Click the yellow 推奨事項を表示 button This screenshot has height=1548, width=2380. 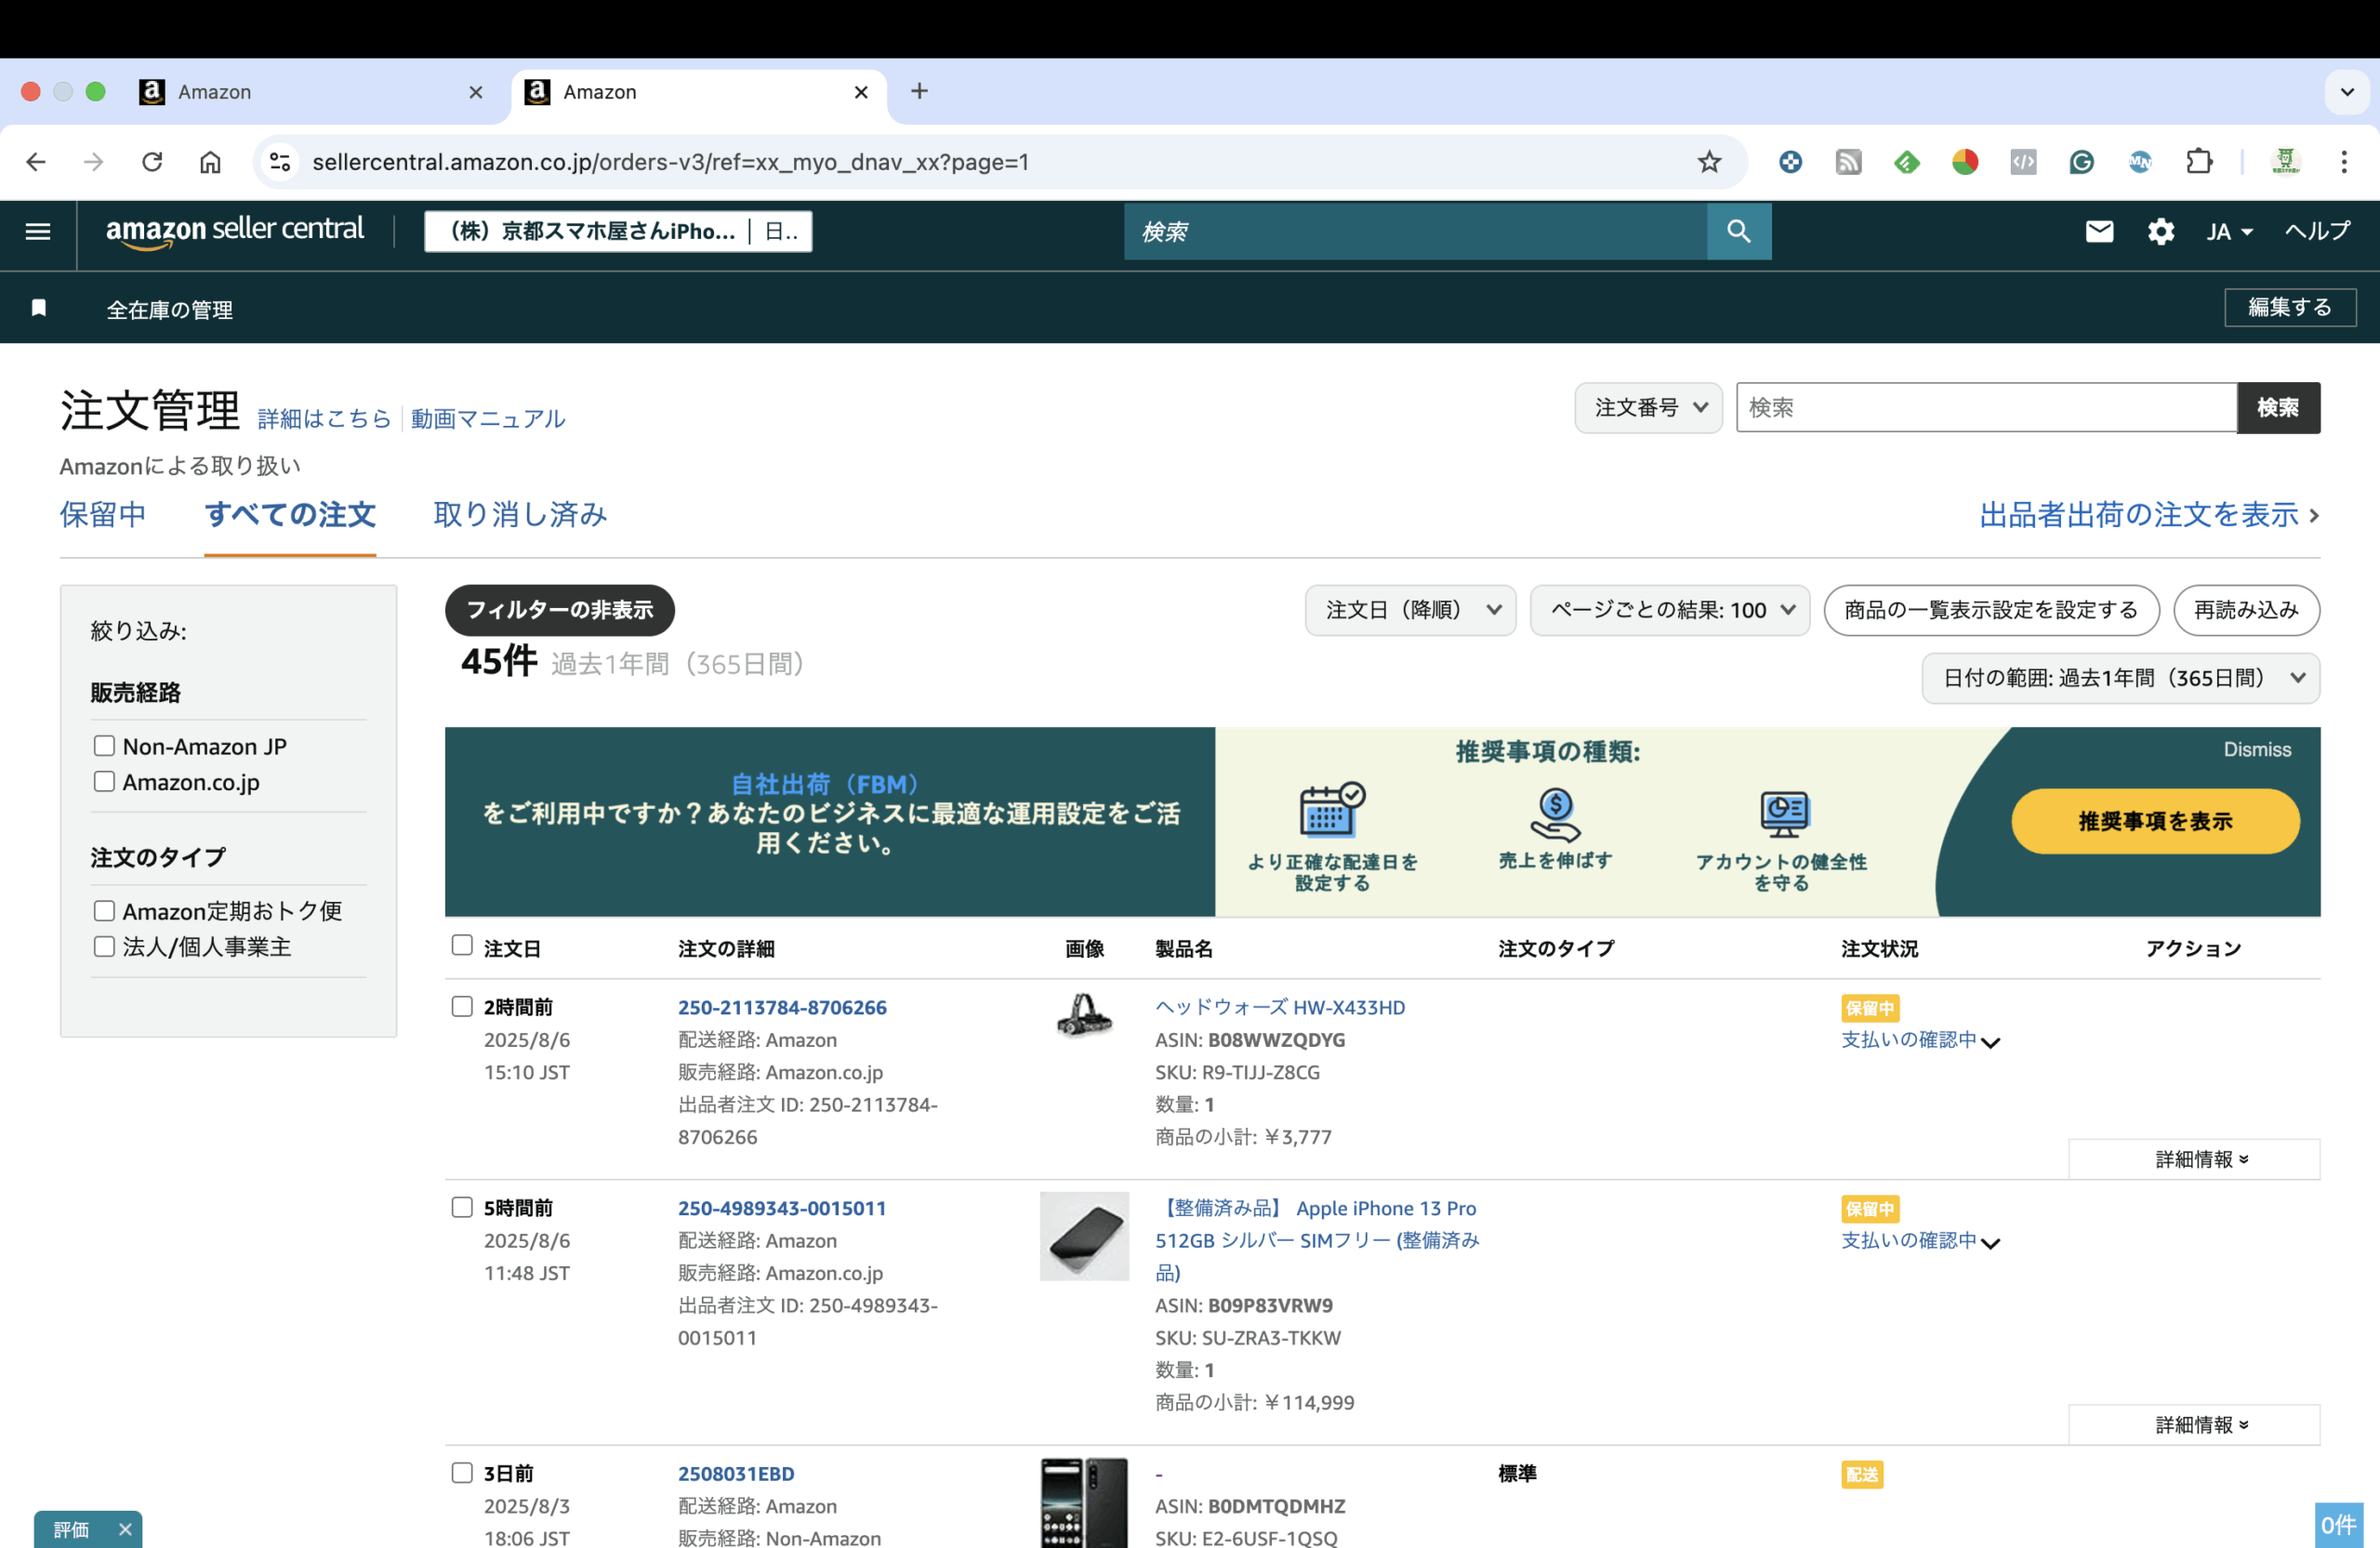2155,822
